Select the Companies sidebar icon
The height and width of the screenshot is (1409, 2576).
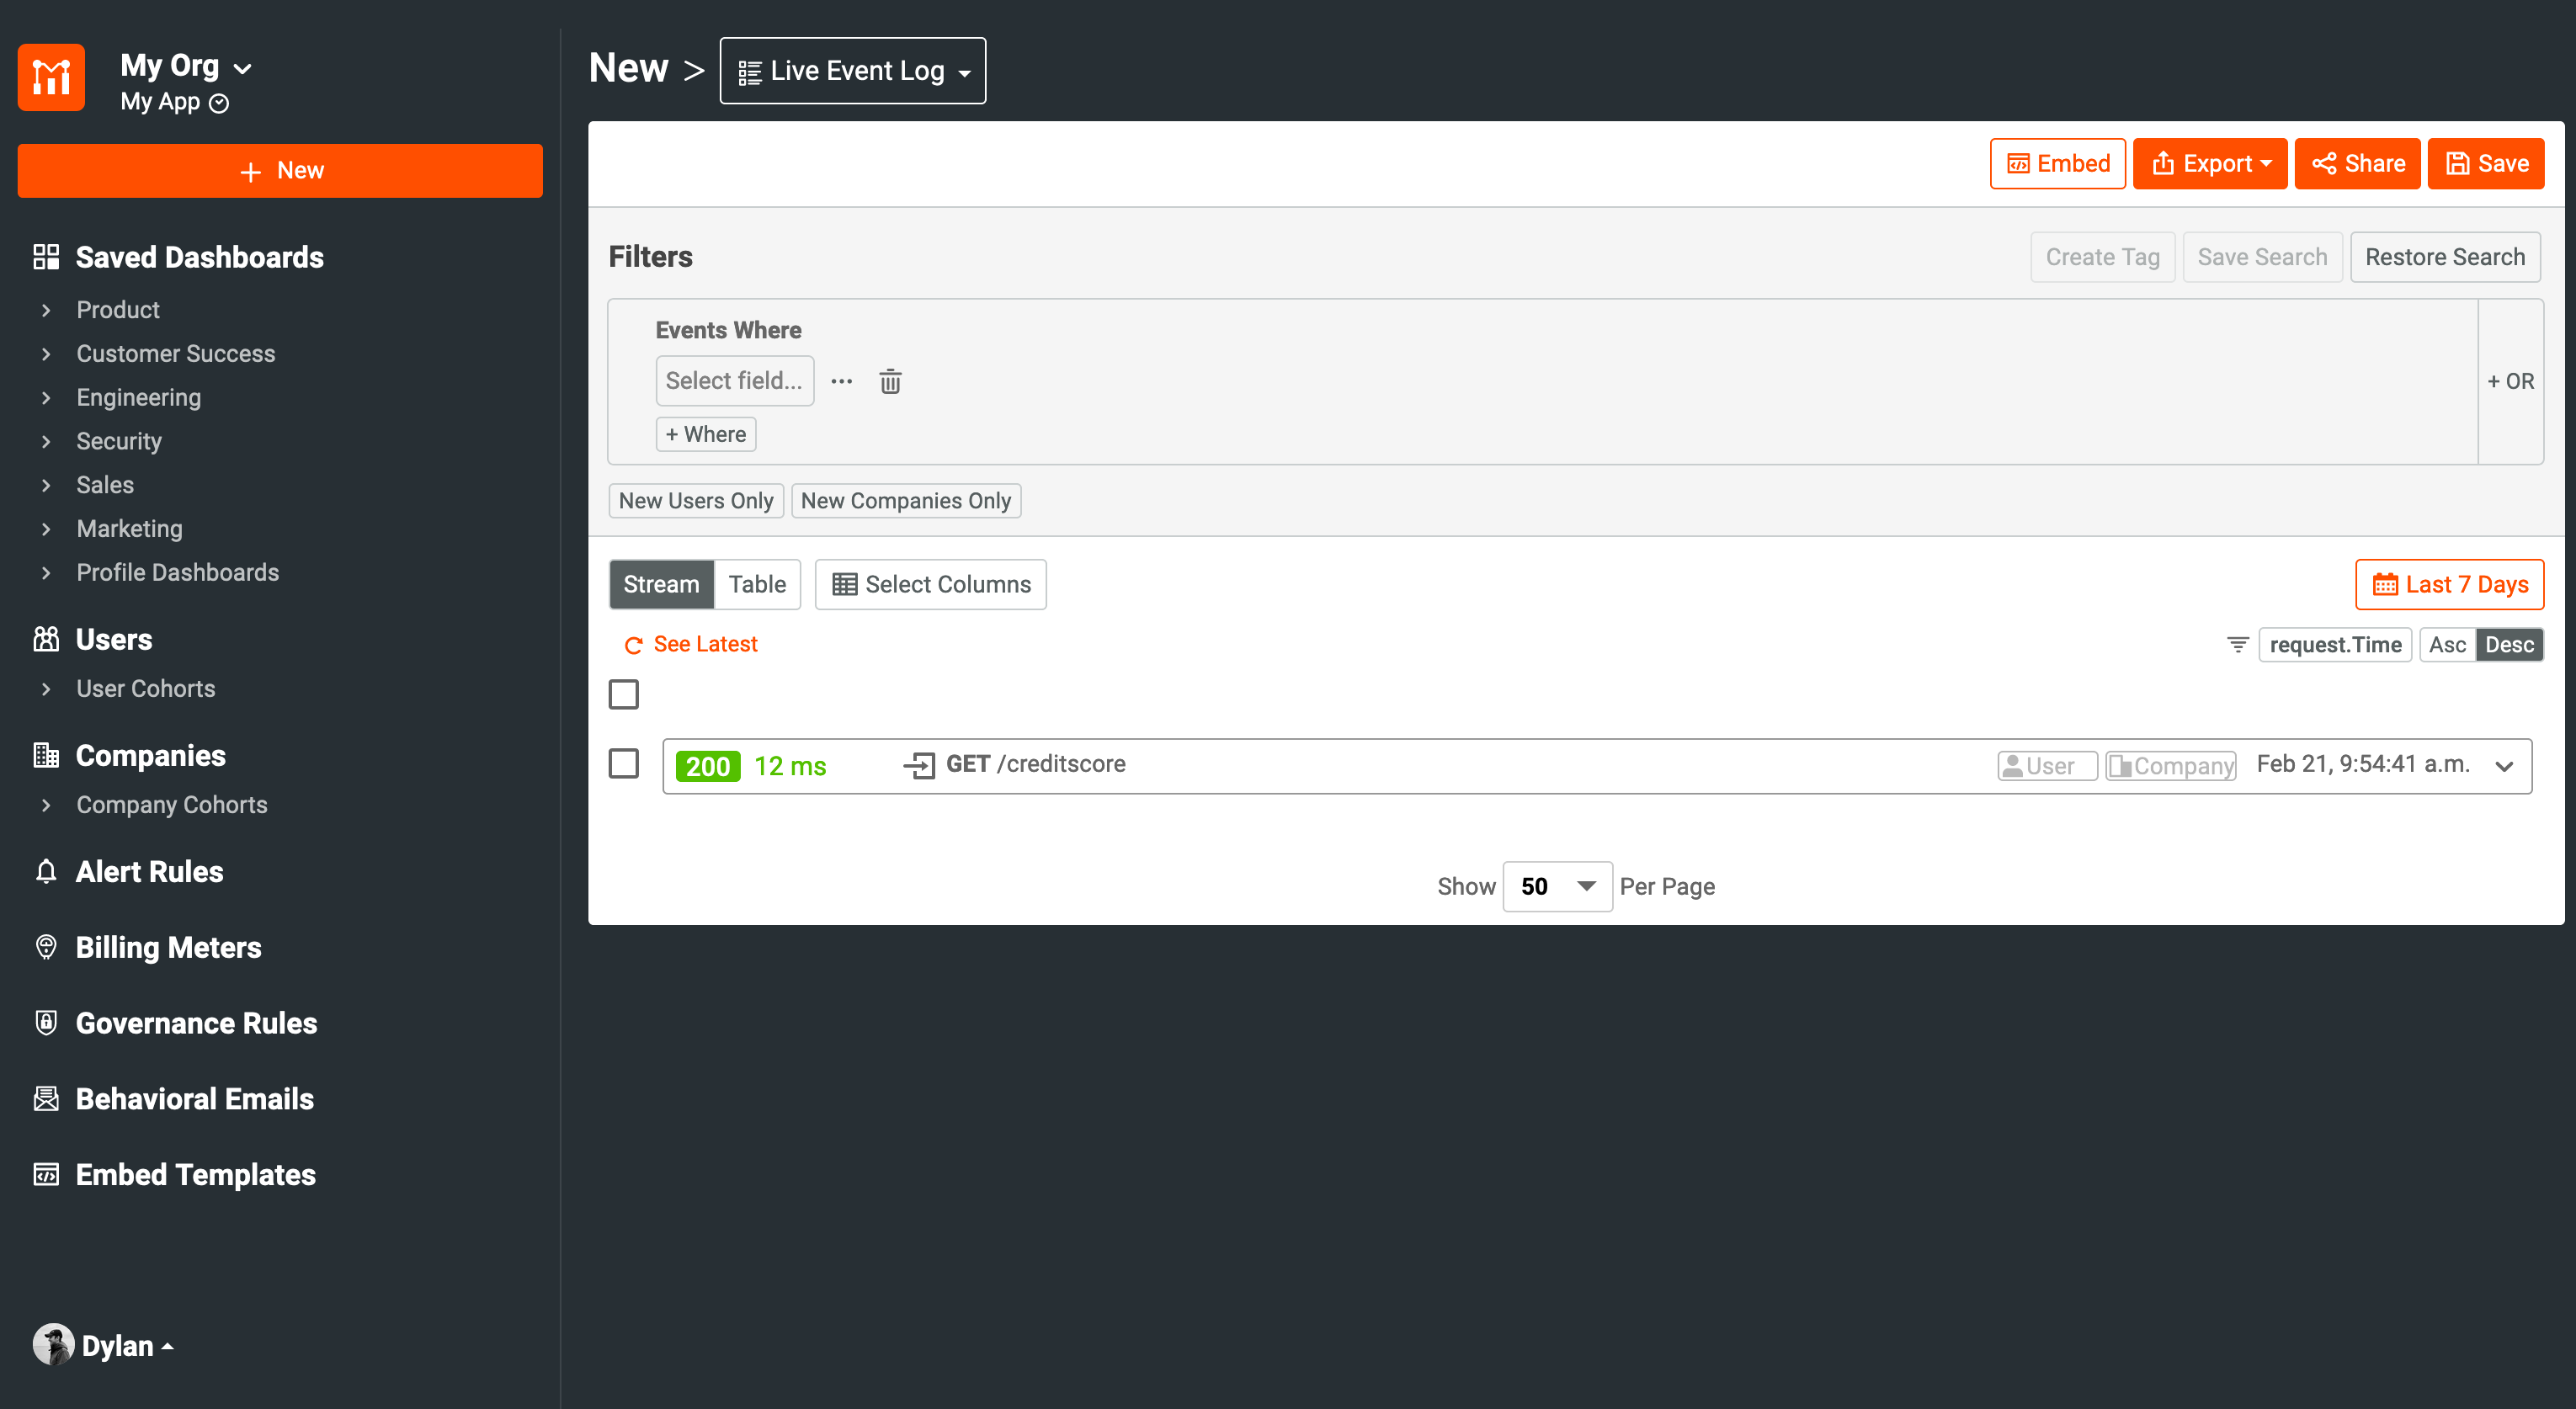coord(46,755)
